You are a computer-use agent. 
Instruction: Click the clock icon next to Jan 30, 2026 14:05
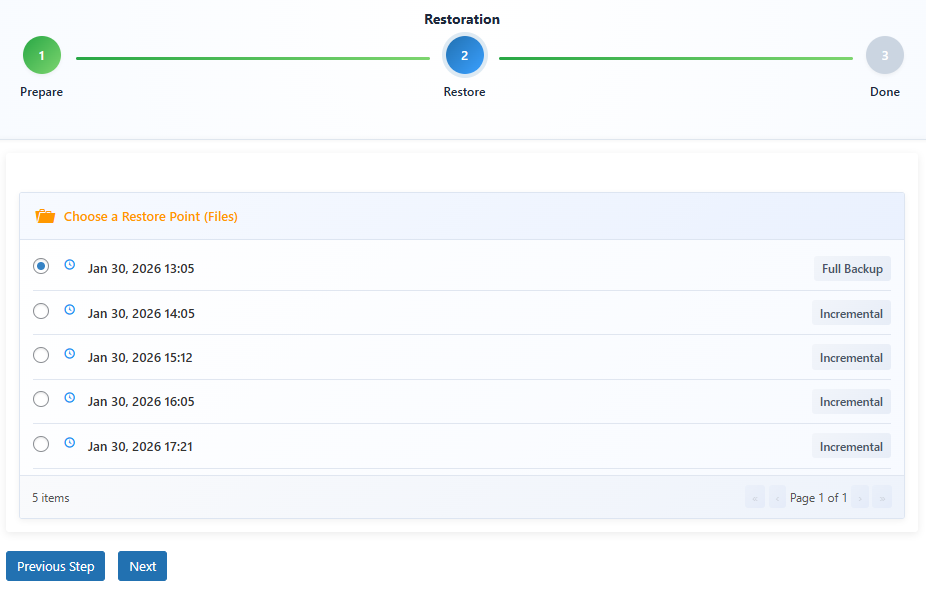(69, 309)
